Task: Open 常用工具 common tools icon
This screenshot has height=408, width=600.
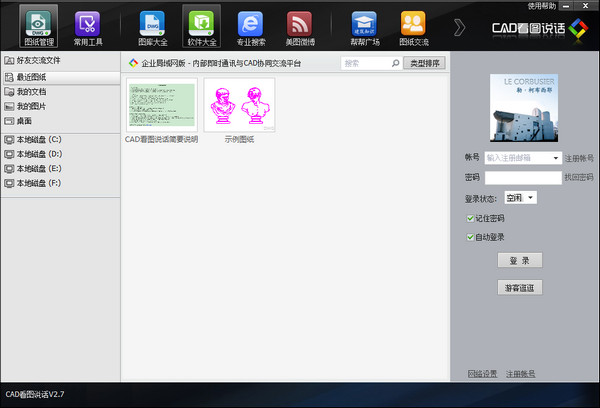Action: tap(88, 28)
